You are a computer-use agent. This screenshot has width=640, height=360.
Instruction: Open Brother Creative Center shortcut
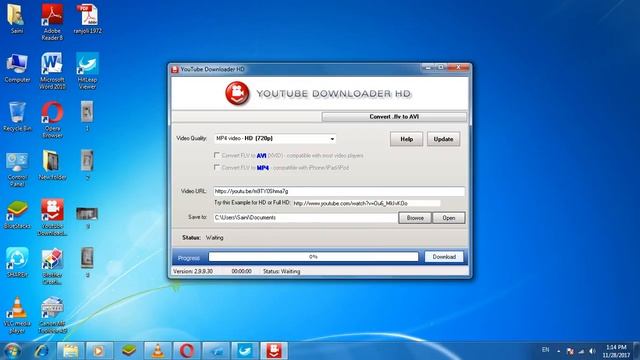point(52,266)
